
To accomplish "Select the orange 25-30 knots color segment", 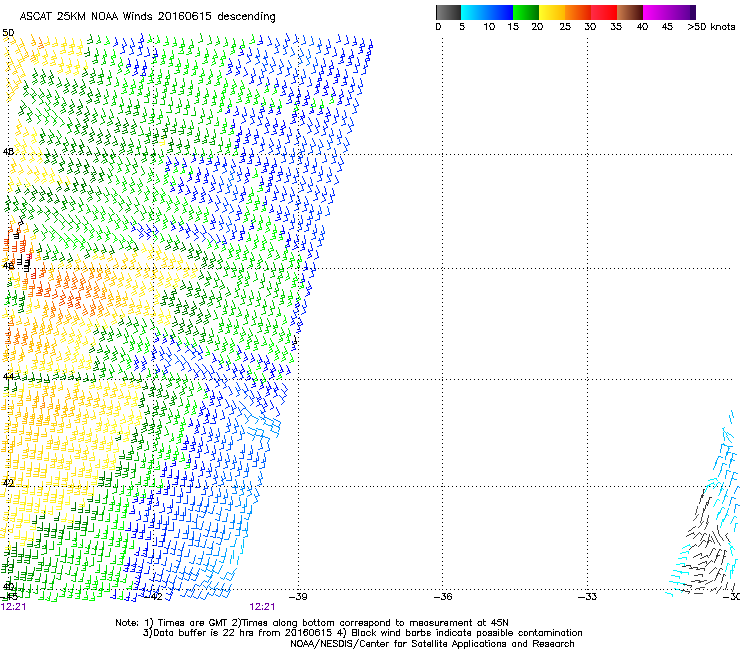I will coord(578,12).
